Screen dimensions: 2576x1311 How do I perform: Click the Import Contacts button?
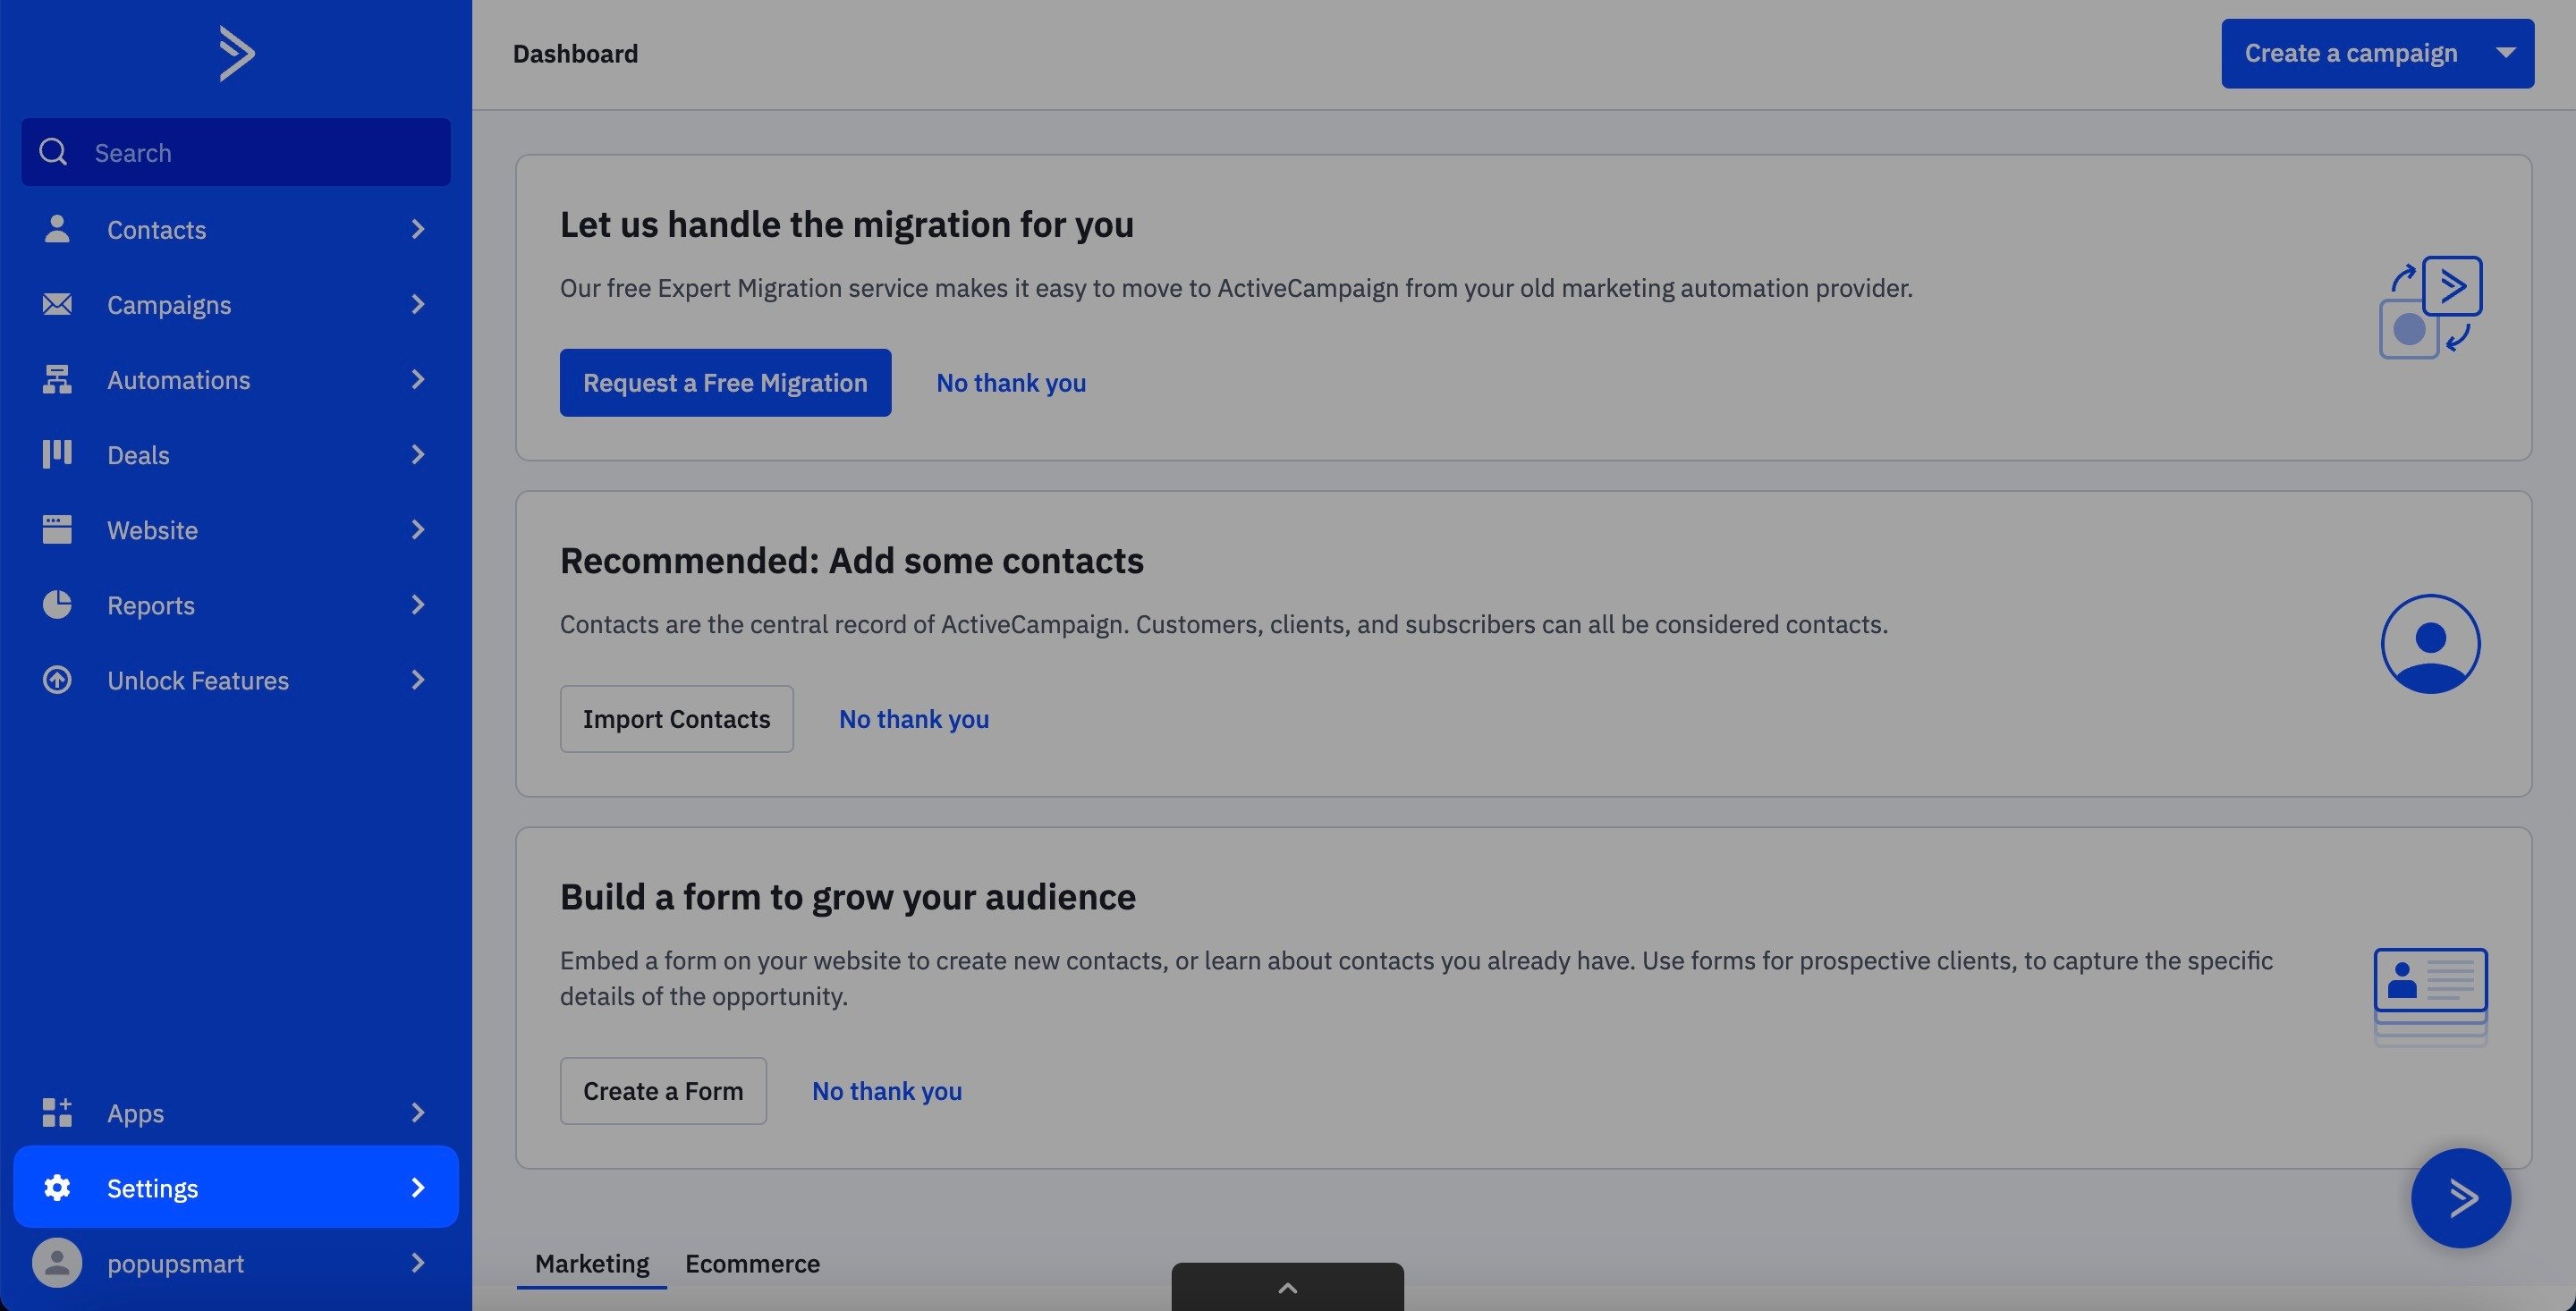(x=676, y=719)
